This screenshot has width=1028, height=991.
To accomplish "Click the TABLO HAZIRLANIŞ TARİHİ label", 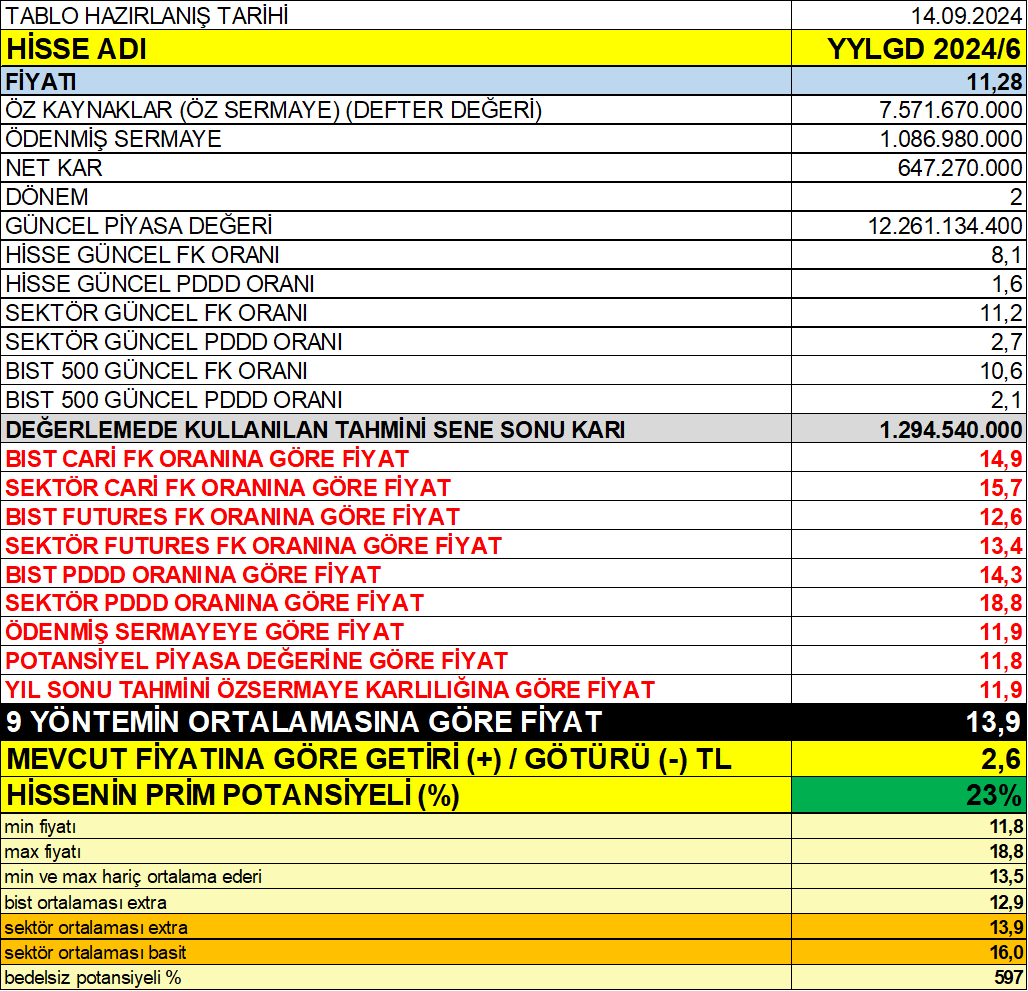I will coord(147,16).
